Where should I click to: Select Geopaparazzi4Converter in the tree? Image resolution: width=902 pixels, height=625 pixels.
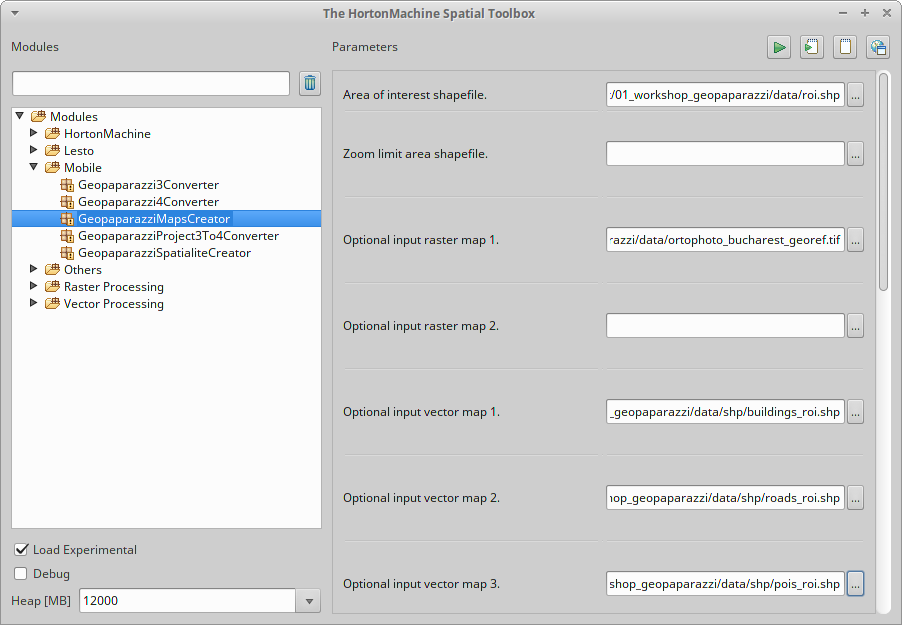(148, 202)
